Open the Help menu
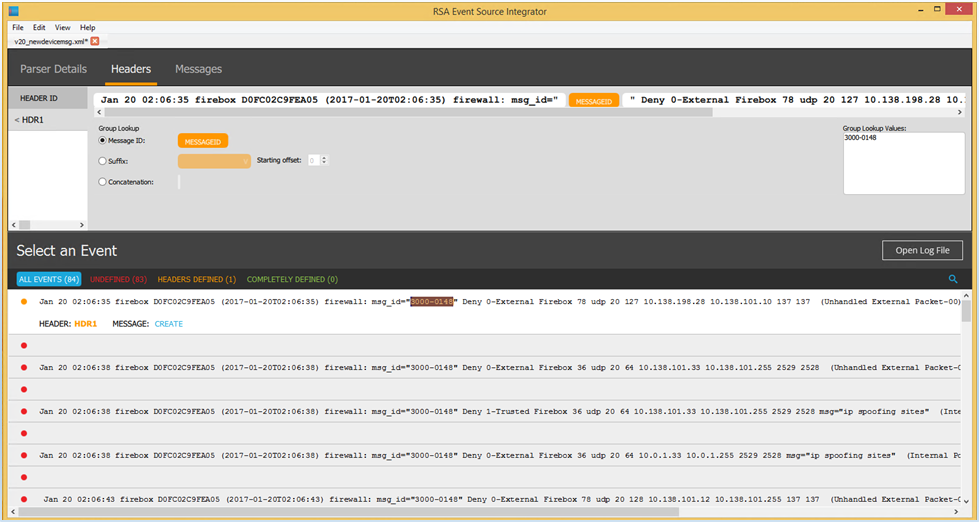 coord(88,27)
